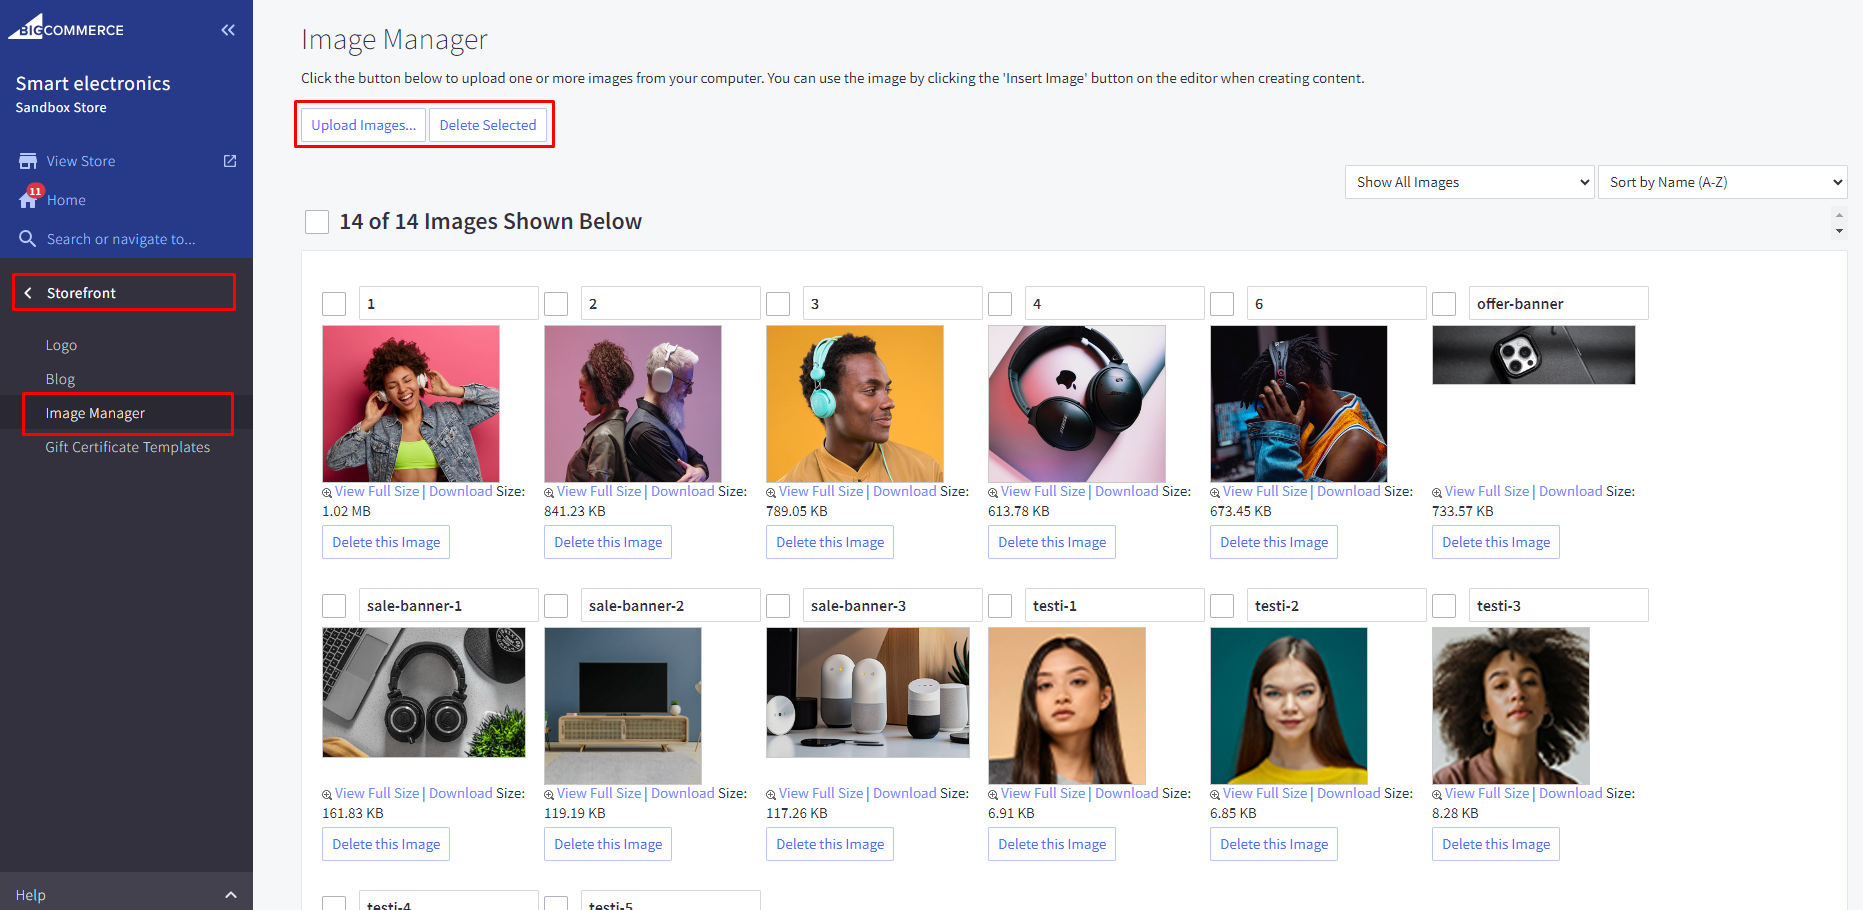The image size is (1863, 910).
Task: Select the sale-banner-2 image checkbox
Action: (556, 606)
